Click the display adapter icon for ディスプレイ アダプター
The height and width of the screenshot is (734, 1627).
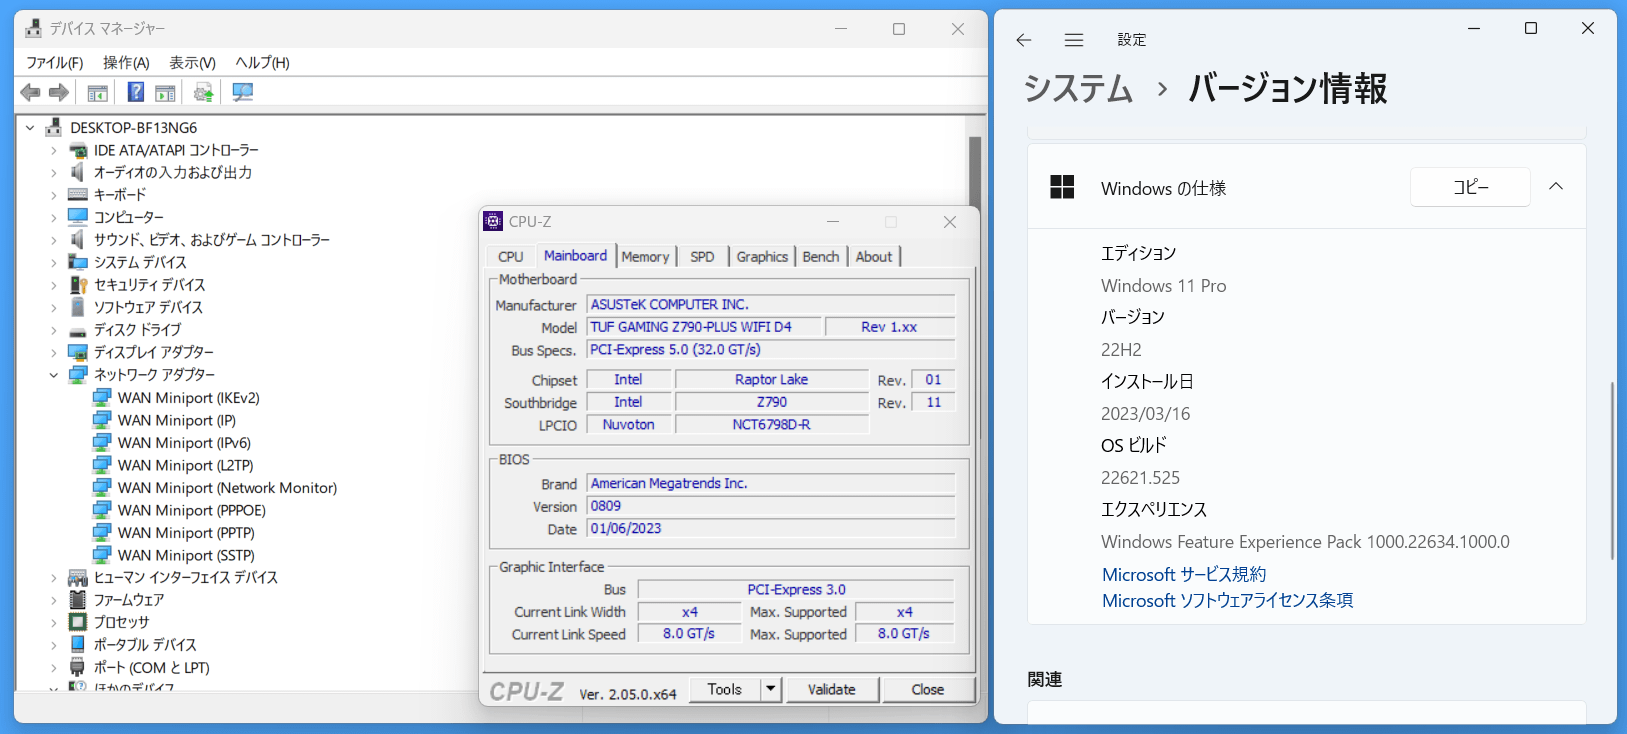point(78,352)
